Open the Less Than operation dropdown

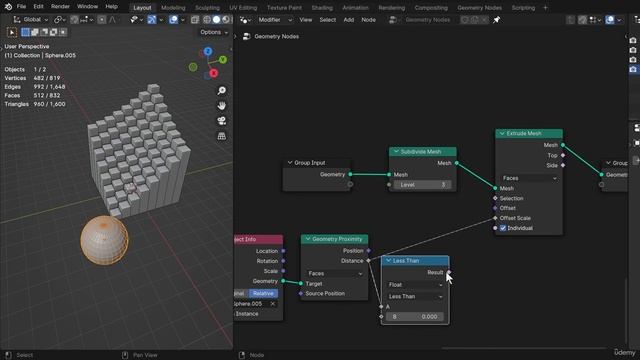tap(415, 296)
